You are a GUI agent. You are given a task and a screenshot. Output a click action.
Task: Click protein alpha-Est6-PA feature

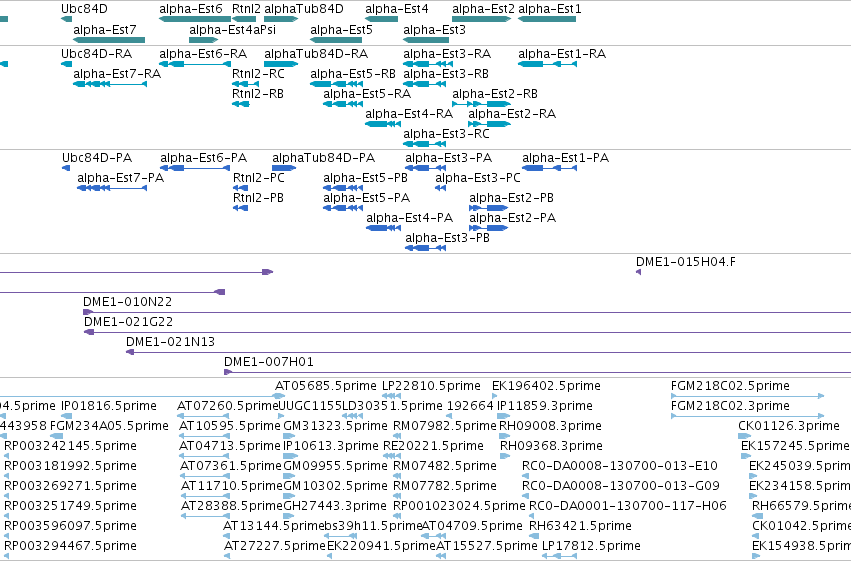(x=195, y=168)
